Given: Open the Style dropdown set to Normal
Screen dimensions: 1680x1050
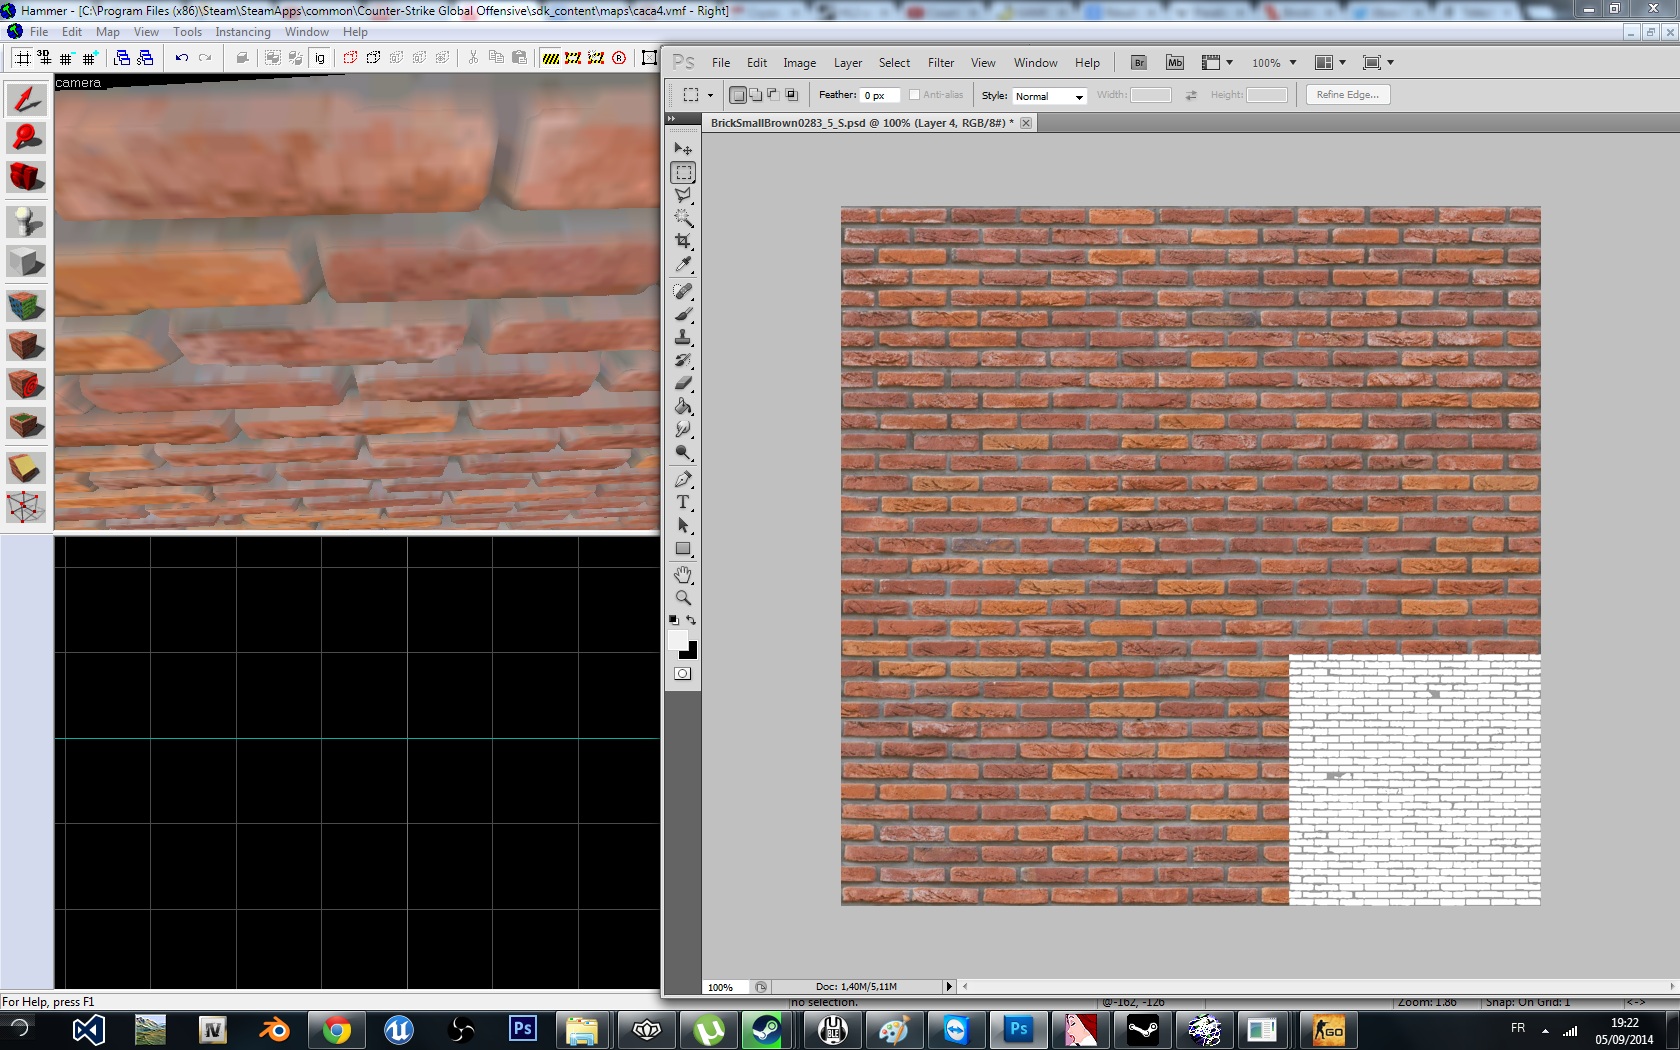Looking at the screenshot, I should tap(1049, 96).
